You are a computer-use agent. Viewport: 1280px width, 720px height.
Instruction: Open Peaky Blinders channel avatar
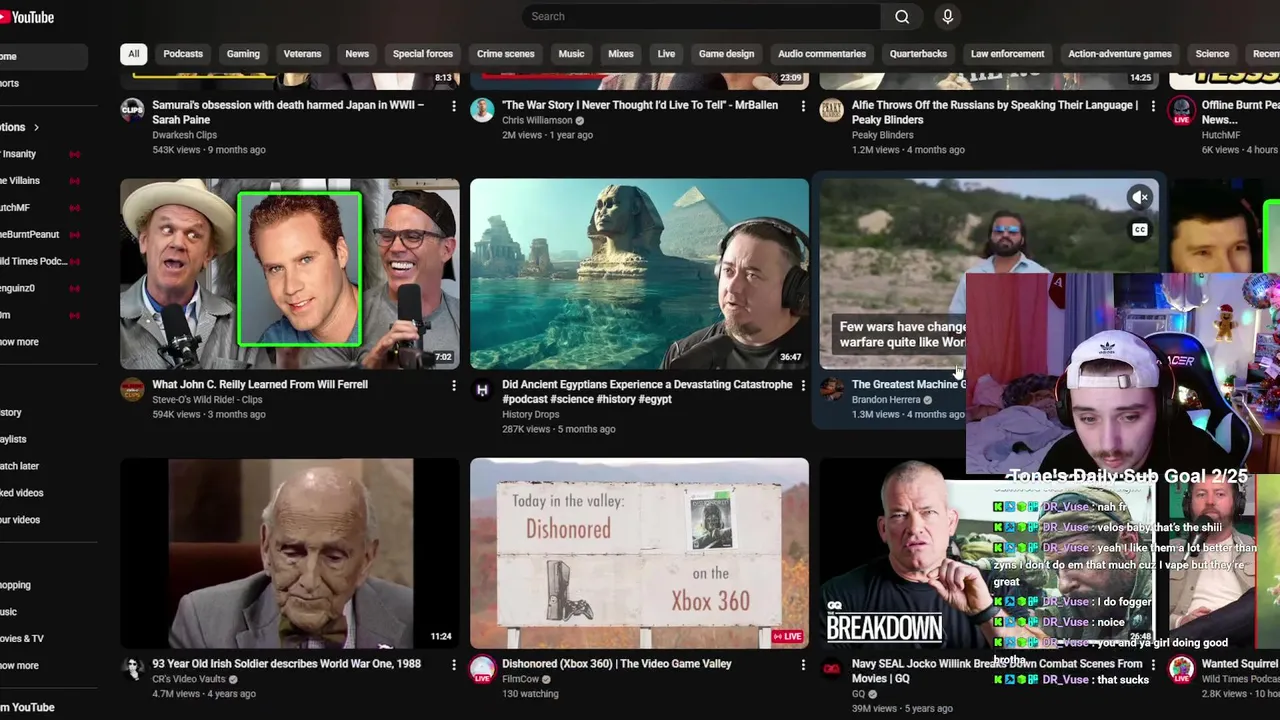pyautogui.click(x=832, y=110)
